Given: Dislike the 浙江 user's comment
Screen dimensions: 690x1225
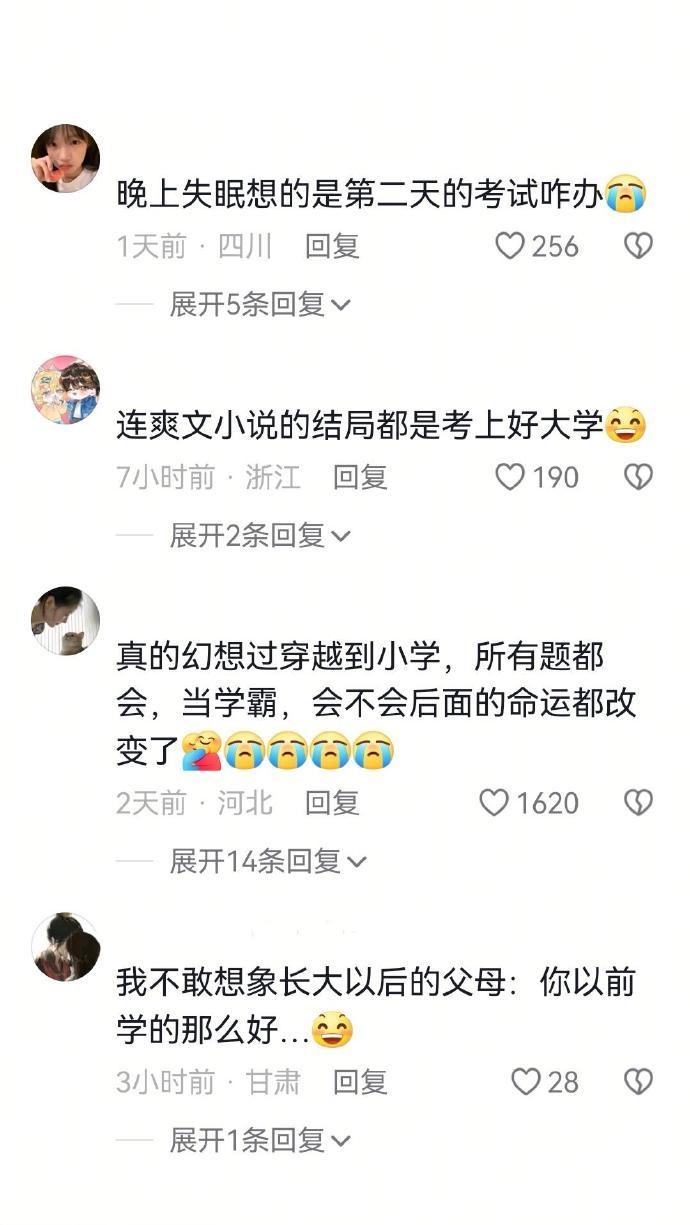Looking at the screenshot, I should pos(638,478).
